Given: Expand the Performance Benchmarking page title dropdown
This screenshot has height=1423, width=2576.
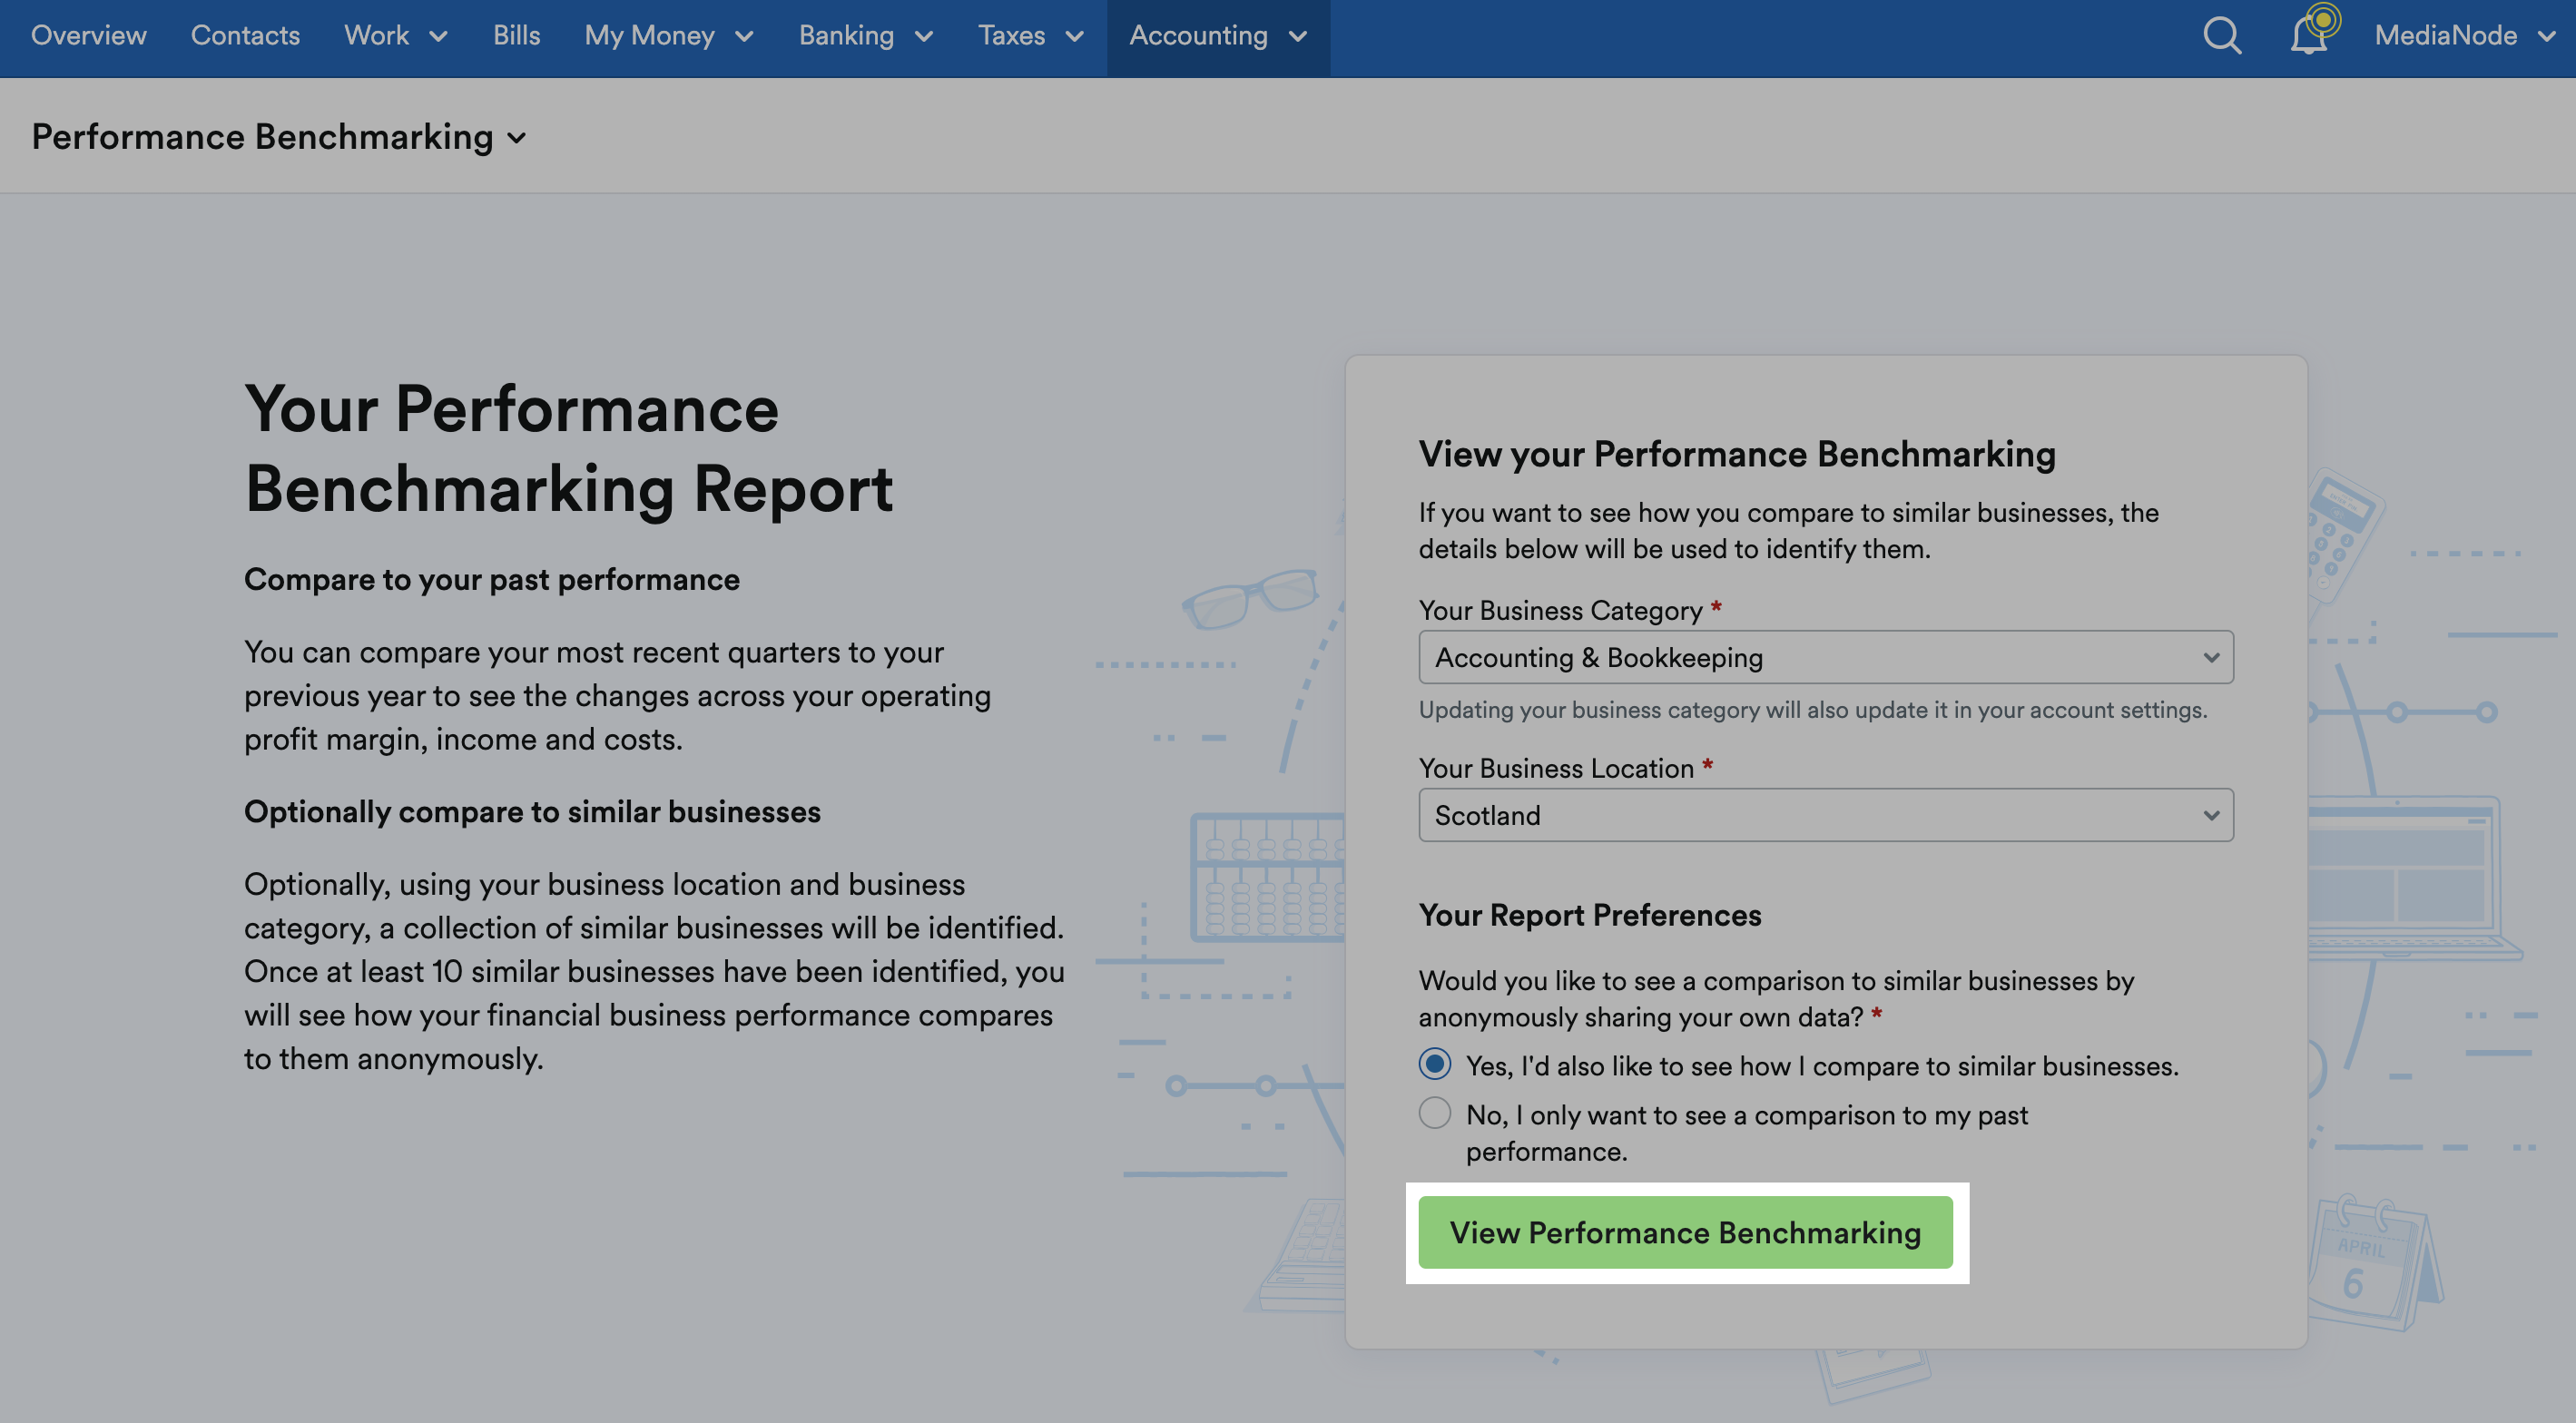Looking at the screenshot, I should point(279,137).
